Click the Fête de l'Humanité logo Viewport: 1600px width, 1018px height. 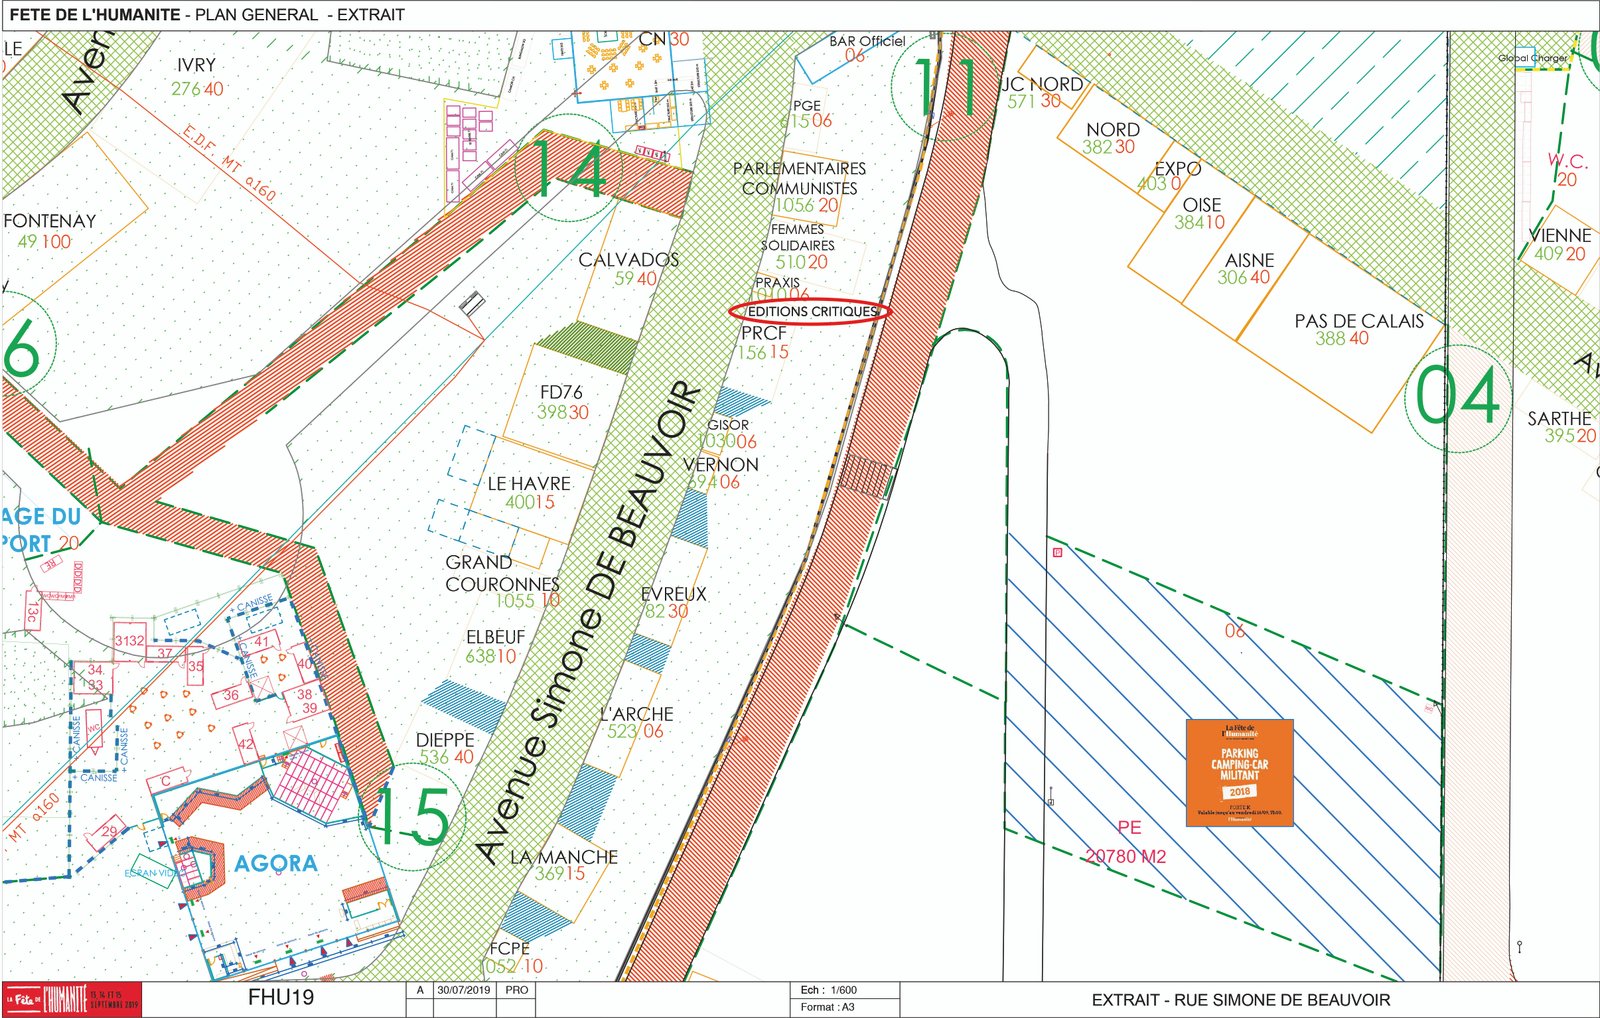(x=71, y=999)
